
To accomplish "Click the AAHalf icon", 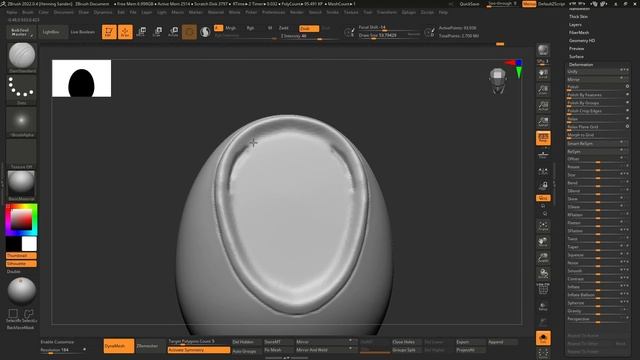I will [543, 122].
